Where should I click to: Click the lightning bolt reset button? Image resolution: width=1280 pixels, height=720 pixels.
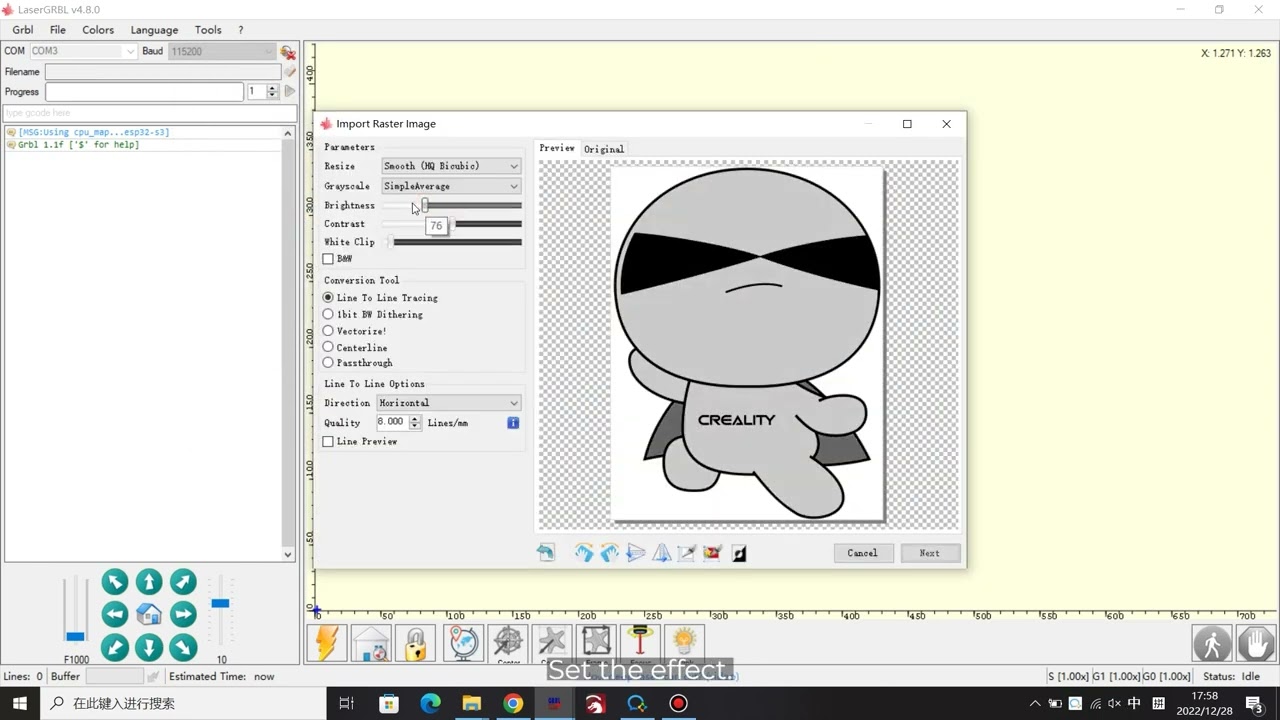tap(327, 643)
